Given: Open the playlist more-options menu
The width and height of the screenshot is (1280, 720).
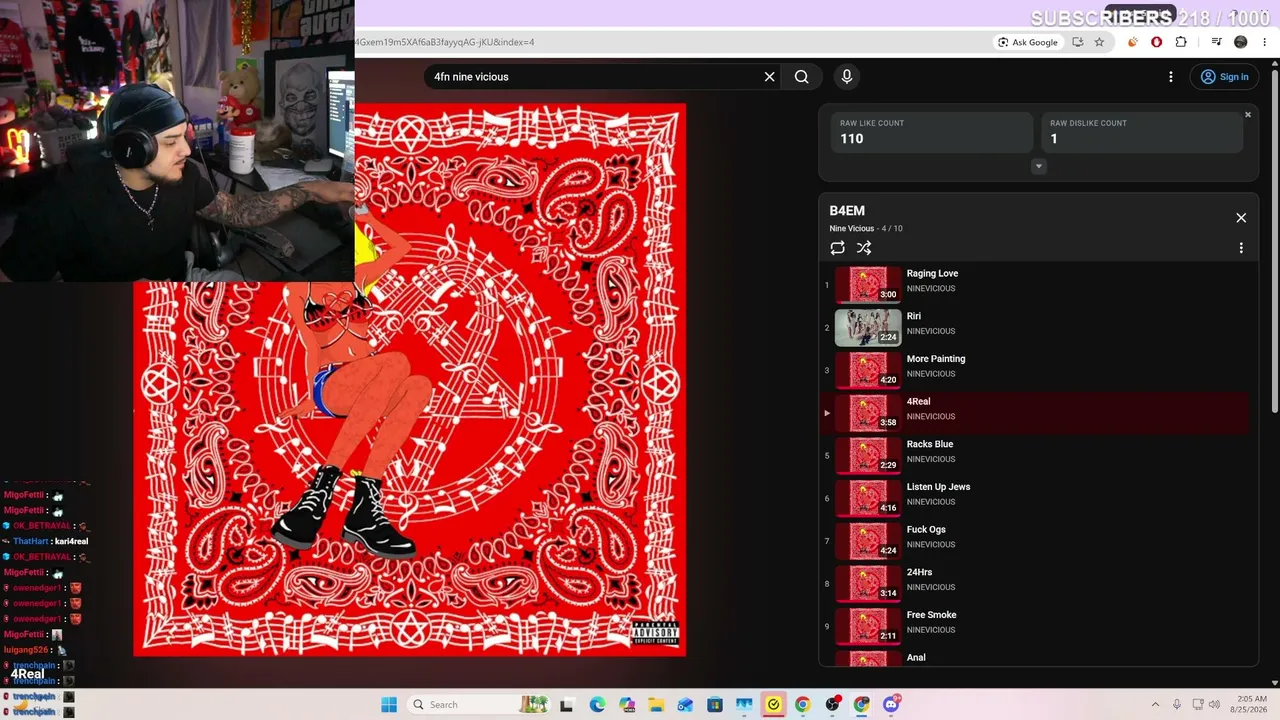Looking at the screenshot, I should (x=1241, y=248).
